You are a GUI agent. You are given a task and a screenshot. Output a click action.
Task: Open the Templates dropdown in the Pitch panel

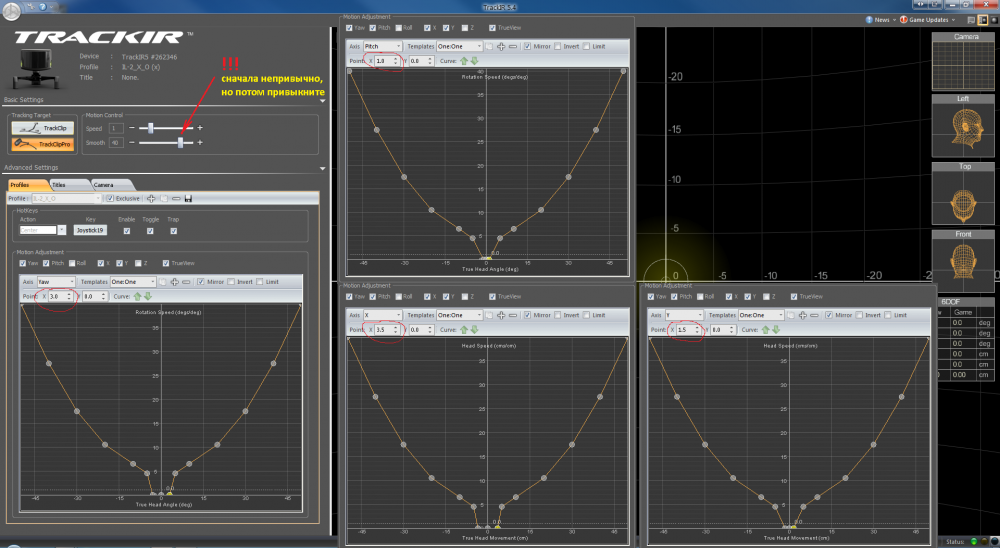459,46
